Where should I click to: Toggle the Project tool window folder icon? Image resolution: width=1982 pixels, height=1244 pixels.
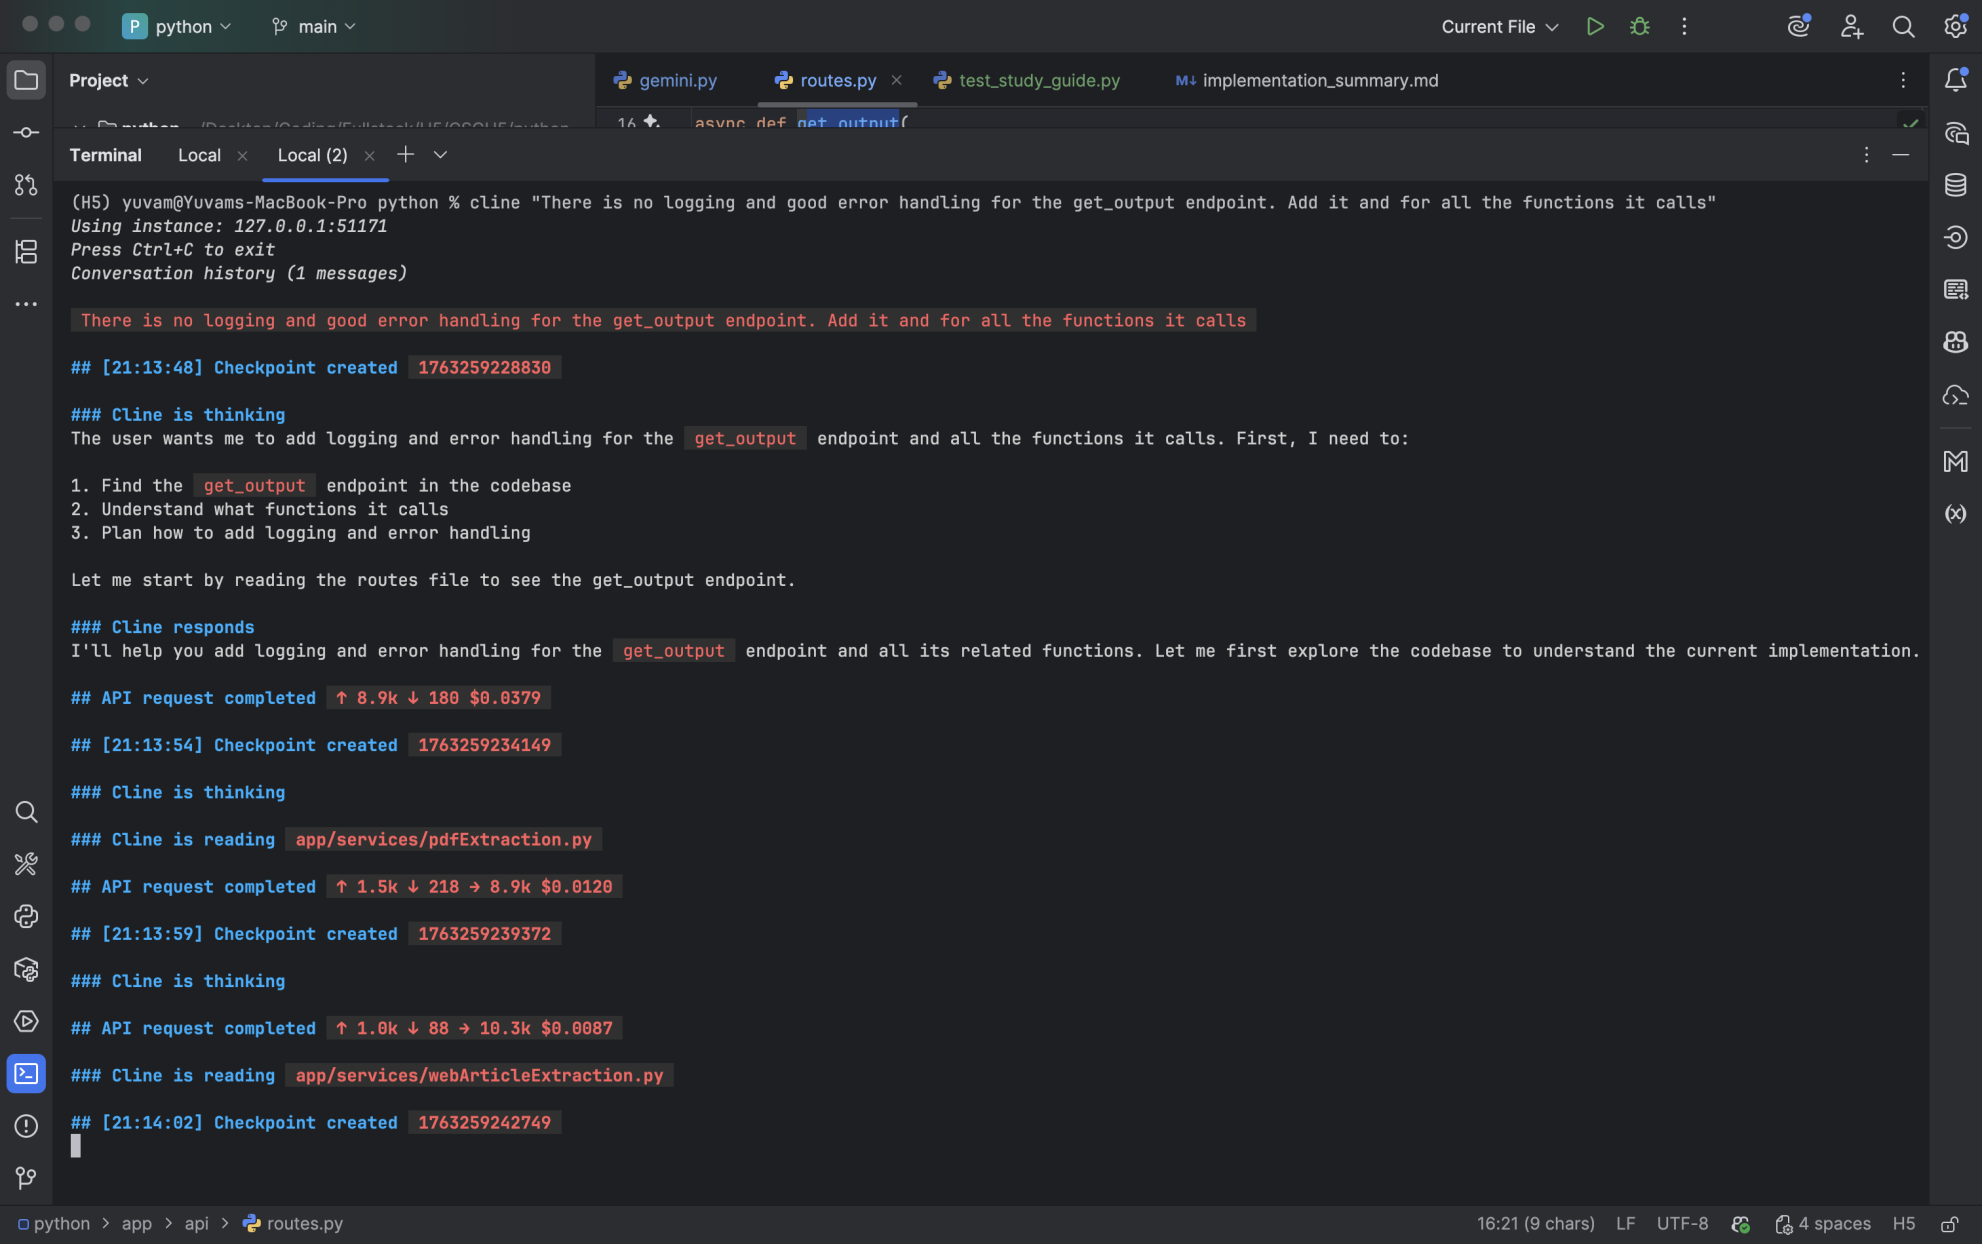point(26,80)
